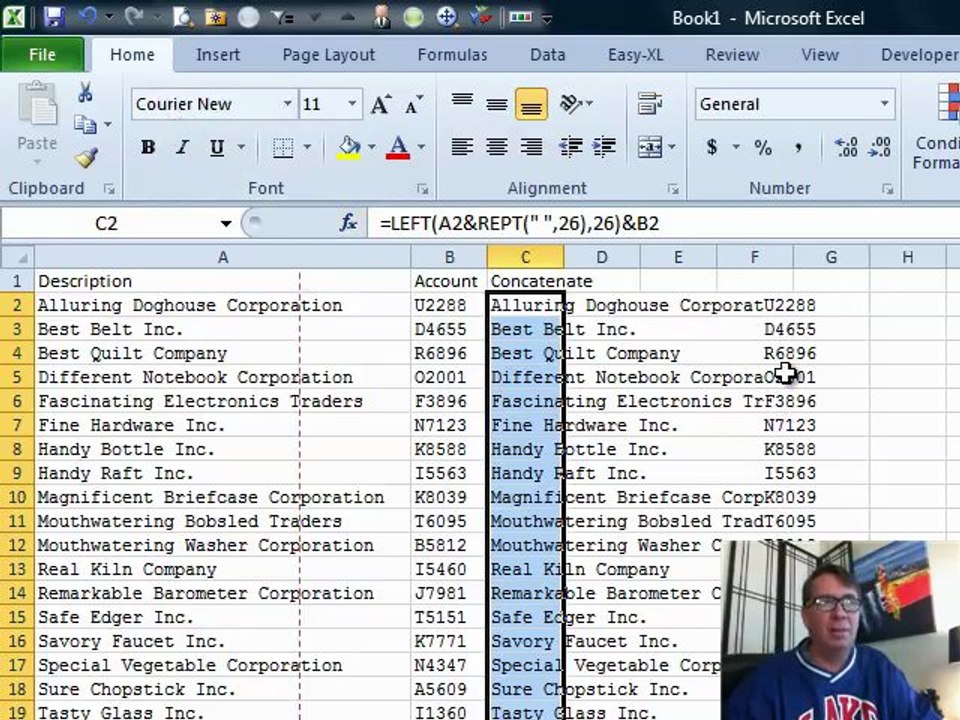Open Merge and Center dropdown arrow

[x=672, y=148]
